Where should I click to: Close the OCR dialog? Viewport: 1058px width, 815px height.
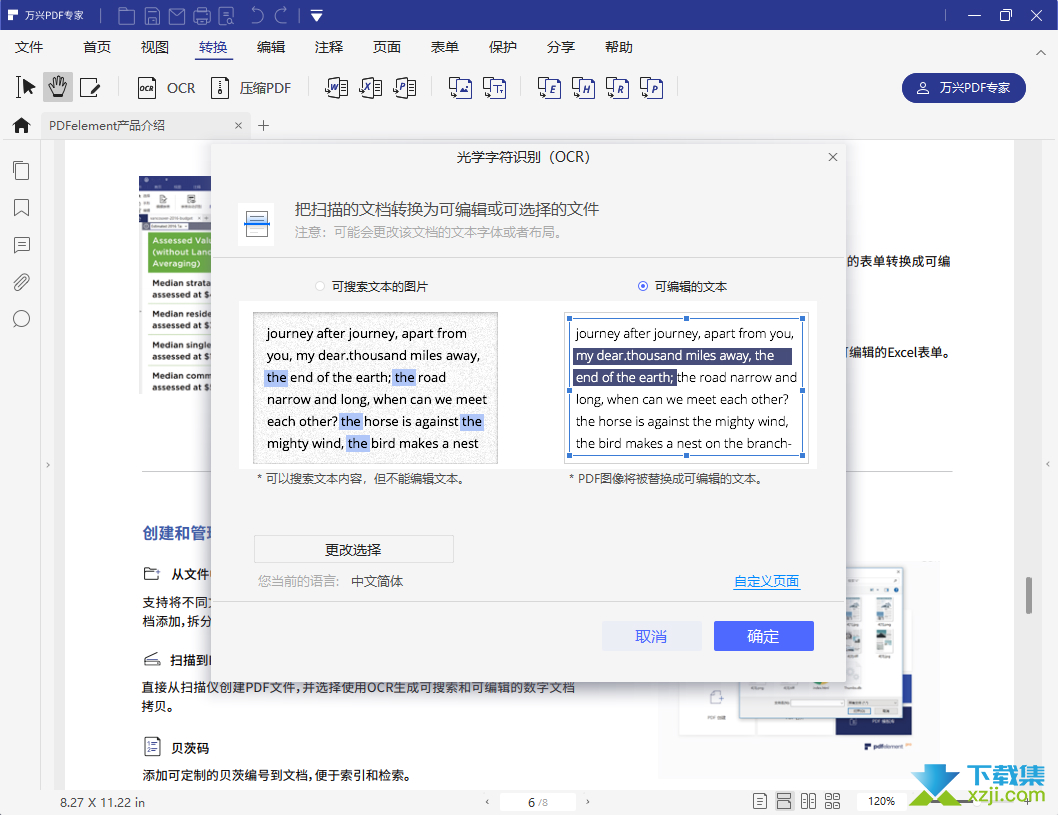[x=833, y=157]
